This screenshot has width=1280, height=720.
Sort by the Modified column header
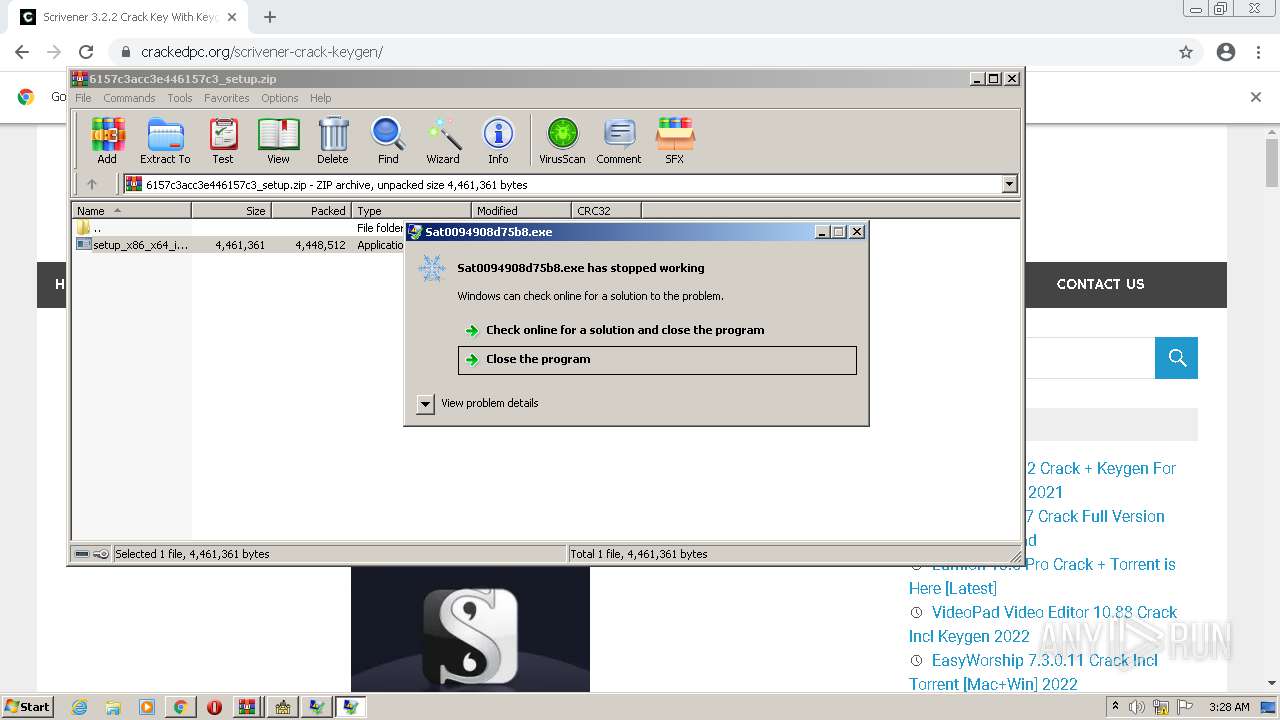521,210
